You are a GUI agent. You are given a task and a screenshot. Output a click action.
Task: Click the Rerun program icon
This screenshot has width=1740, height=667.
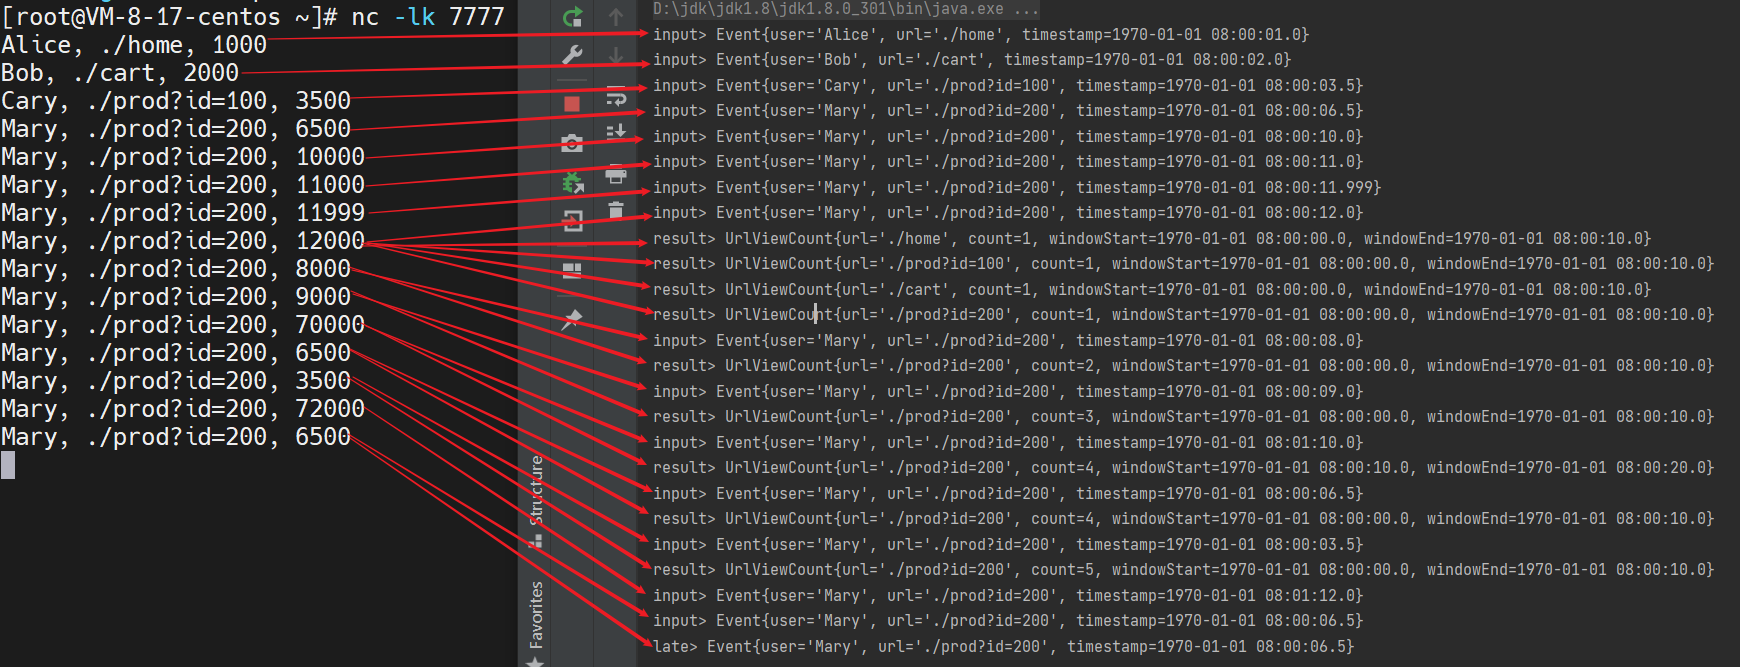click(572, 17)
